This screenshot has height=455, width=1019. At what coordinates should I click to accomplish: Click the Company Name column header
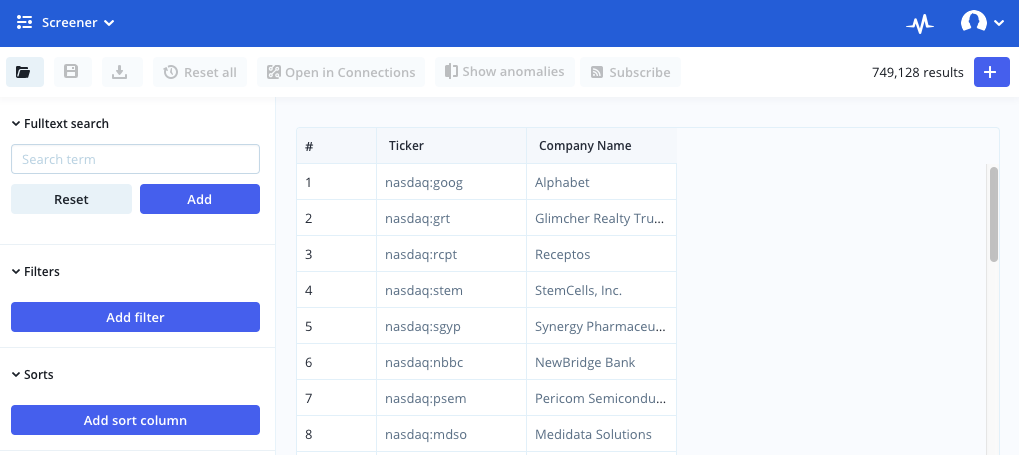tap(602, 146)
